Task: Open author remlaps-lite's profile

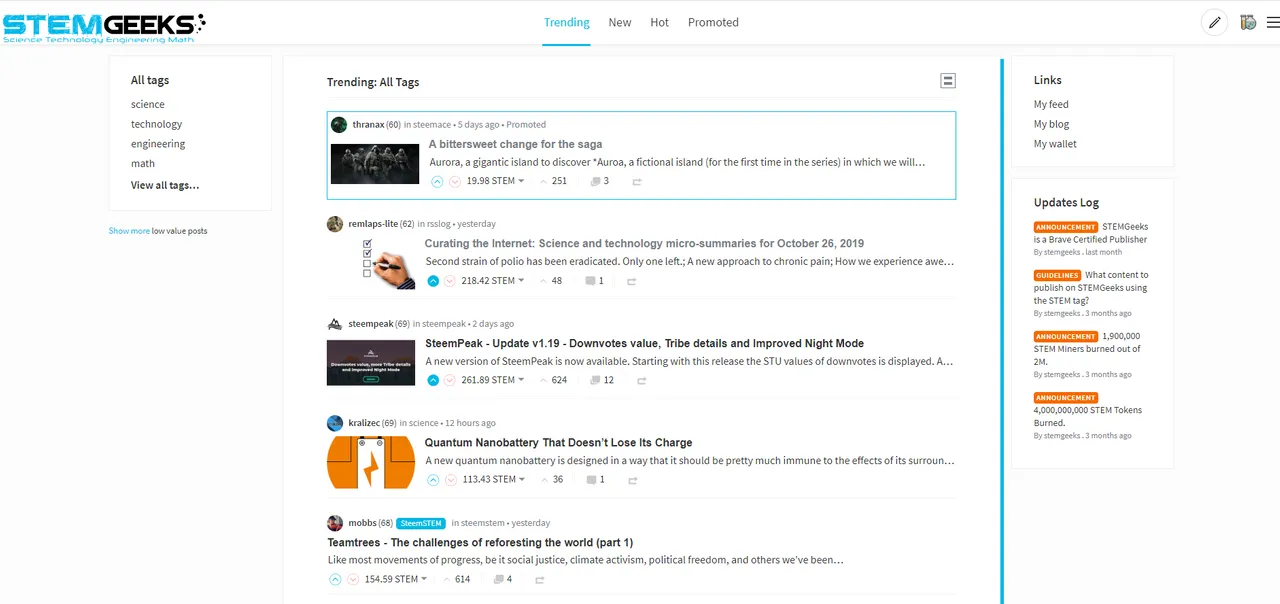Action: pos(373,224)
